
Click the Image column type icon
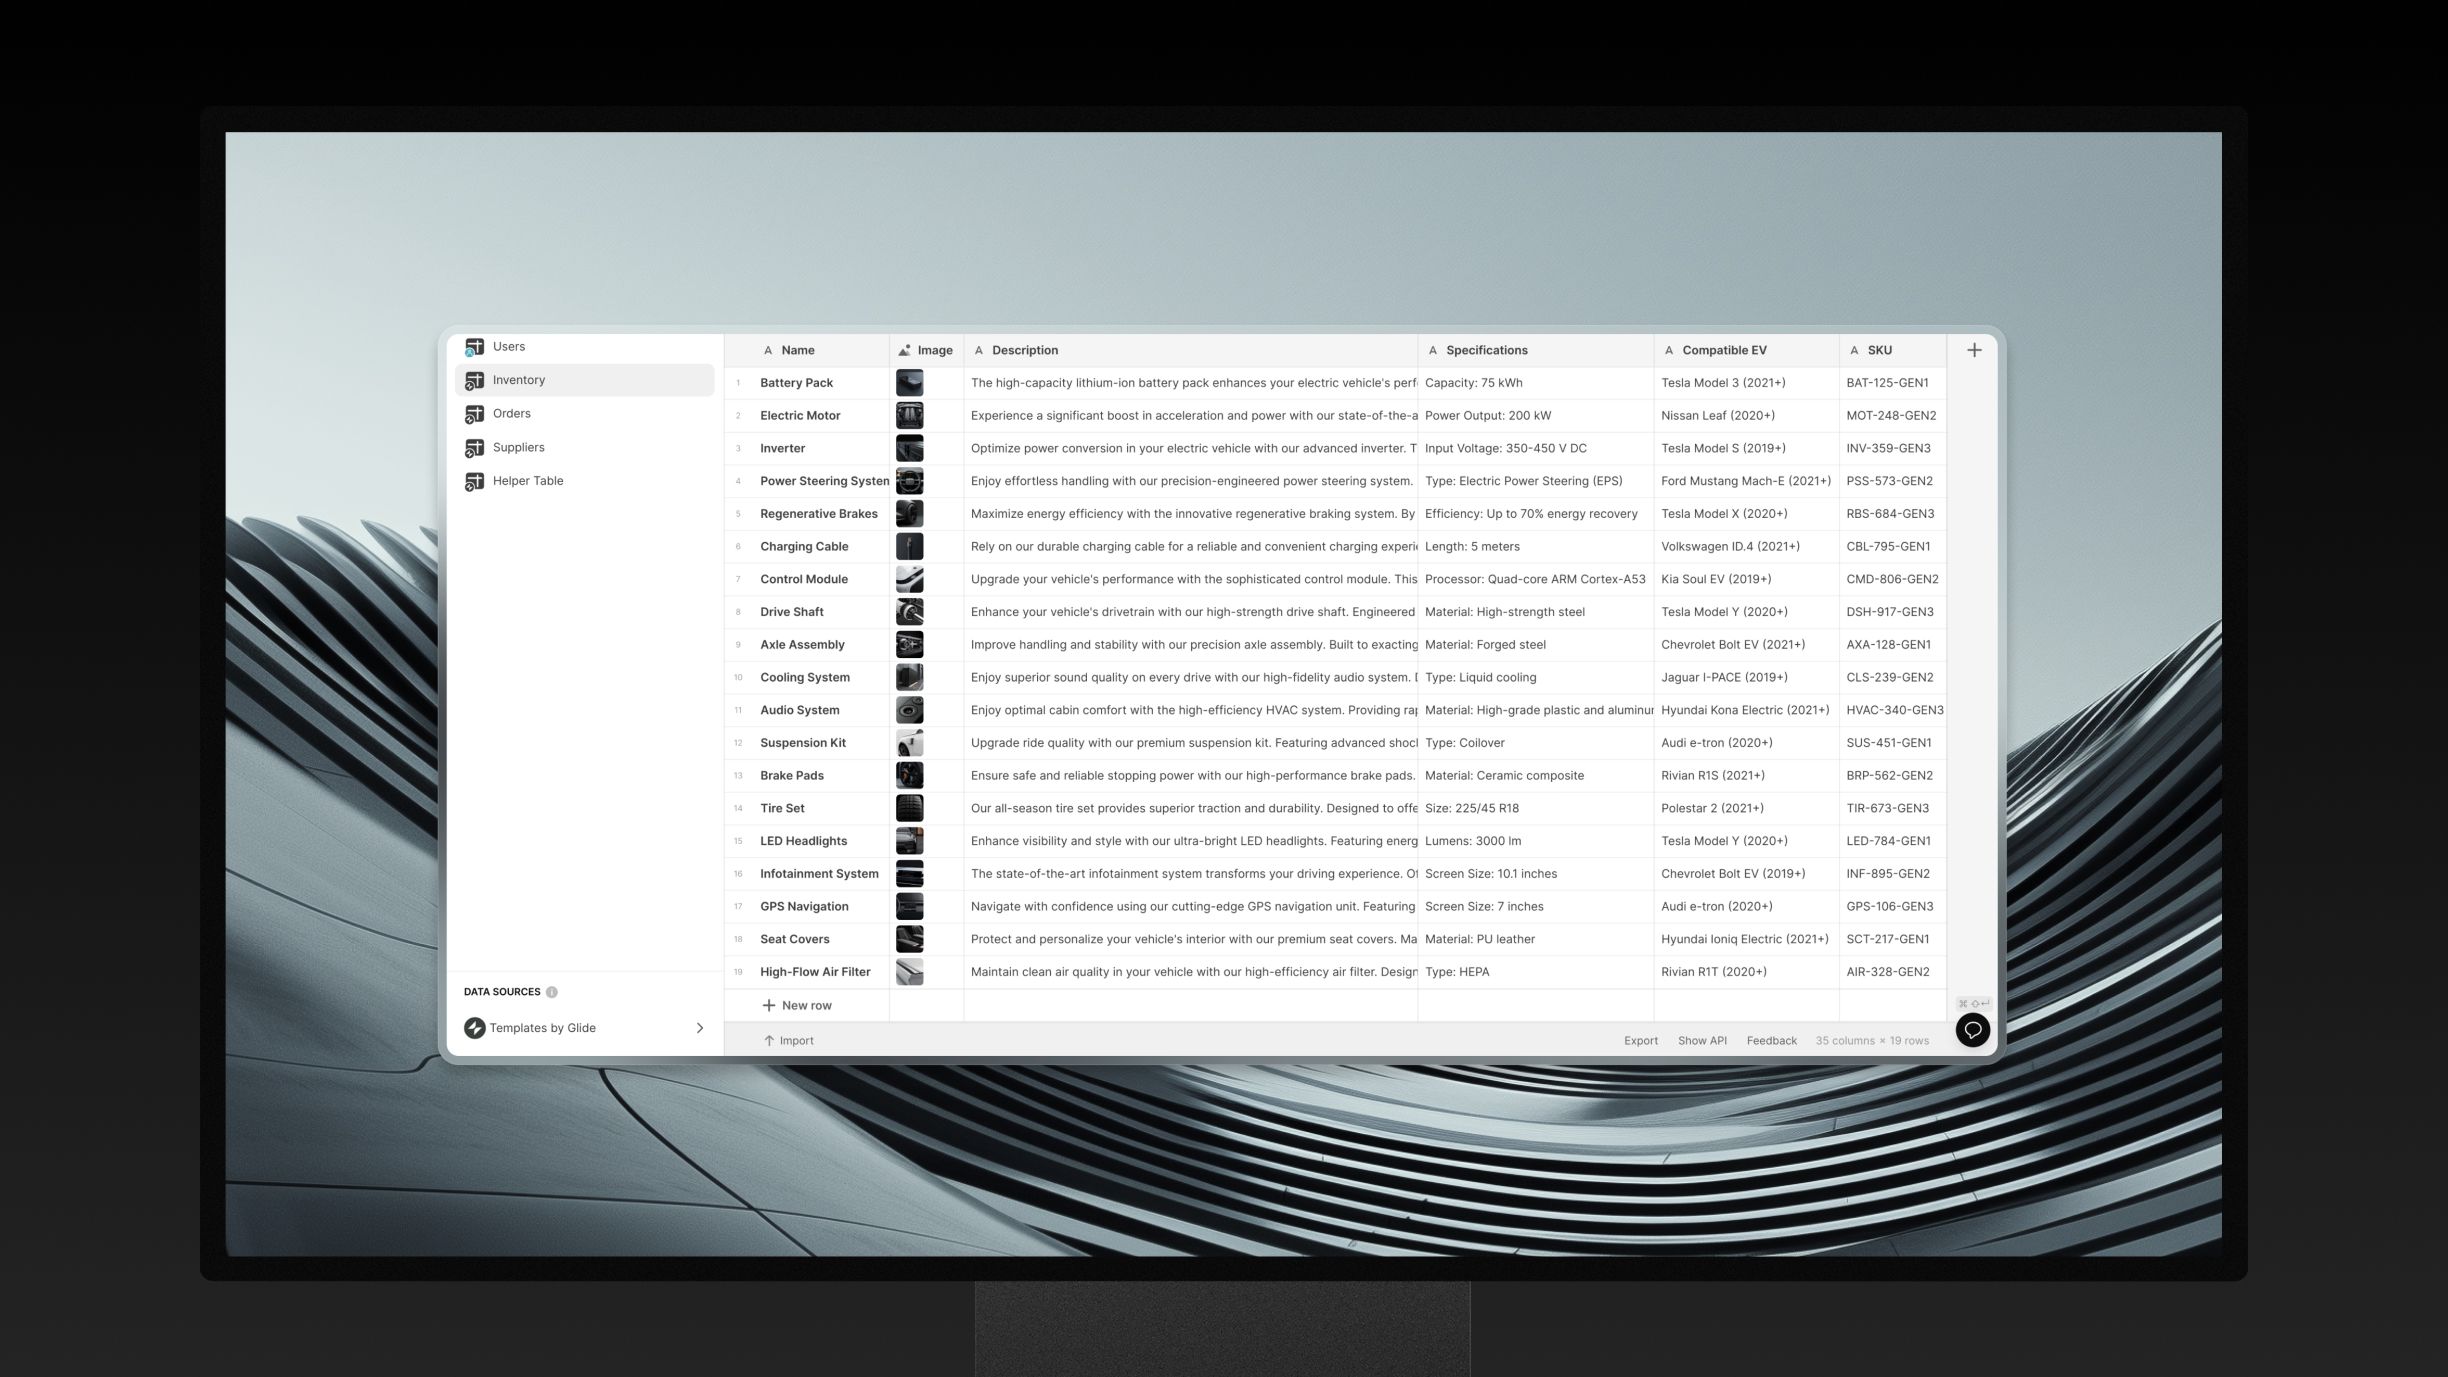[904, 351]
